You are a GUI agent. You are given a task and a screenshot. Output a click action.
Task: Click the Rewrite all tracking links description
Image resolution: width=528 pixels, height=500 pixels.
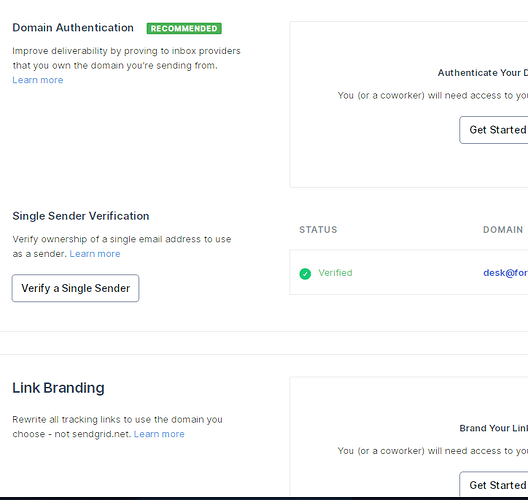tap(117, 427)
